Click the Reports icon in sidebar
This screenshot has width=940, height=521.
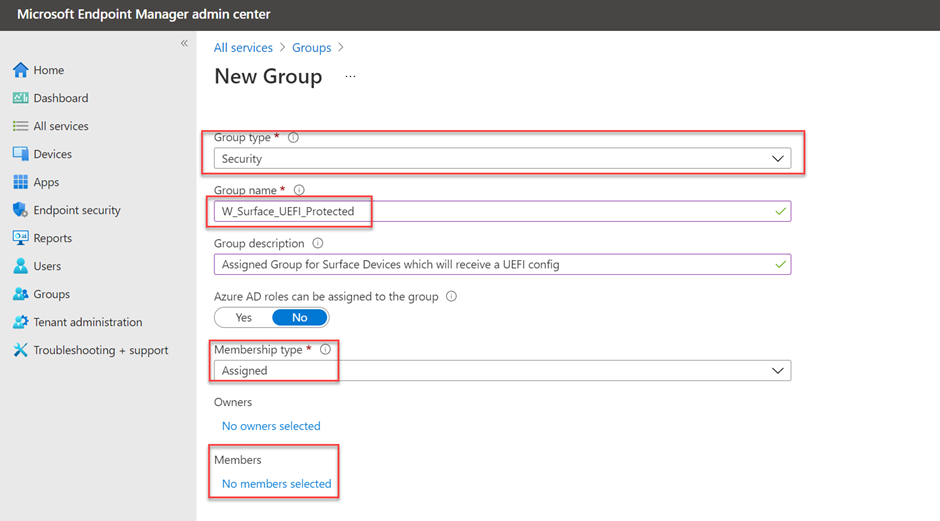[20, 238]
